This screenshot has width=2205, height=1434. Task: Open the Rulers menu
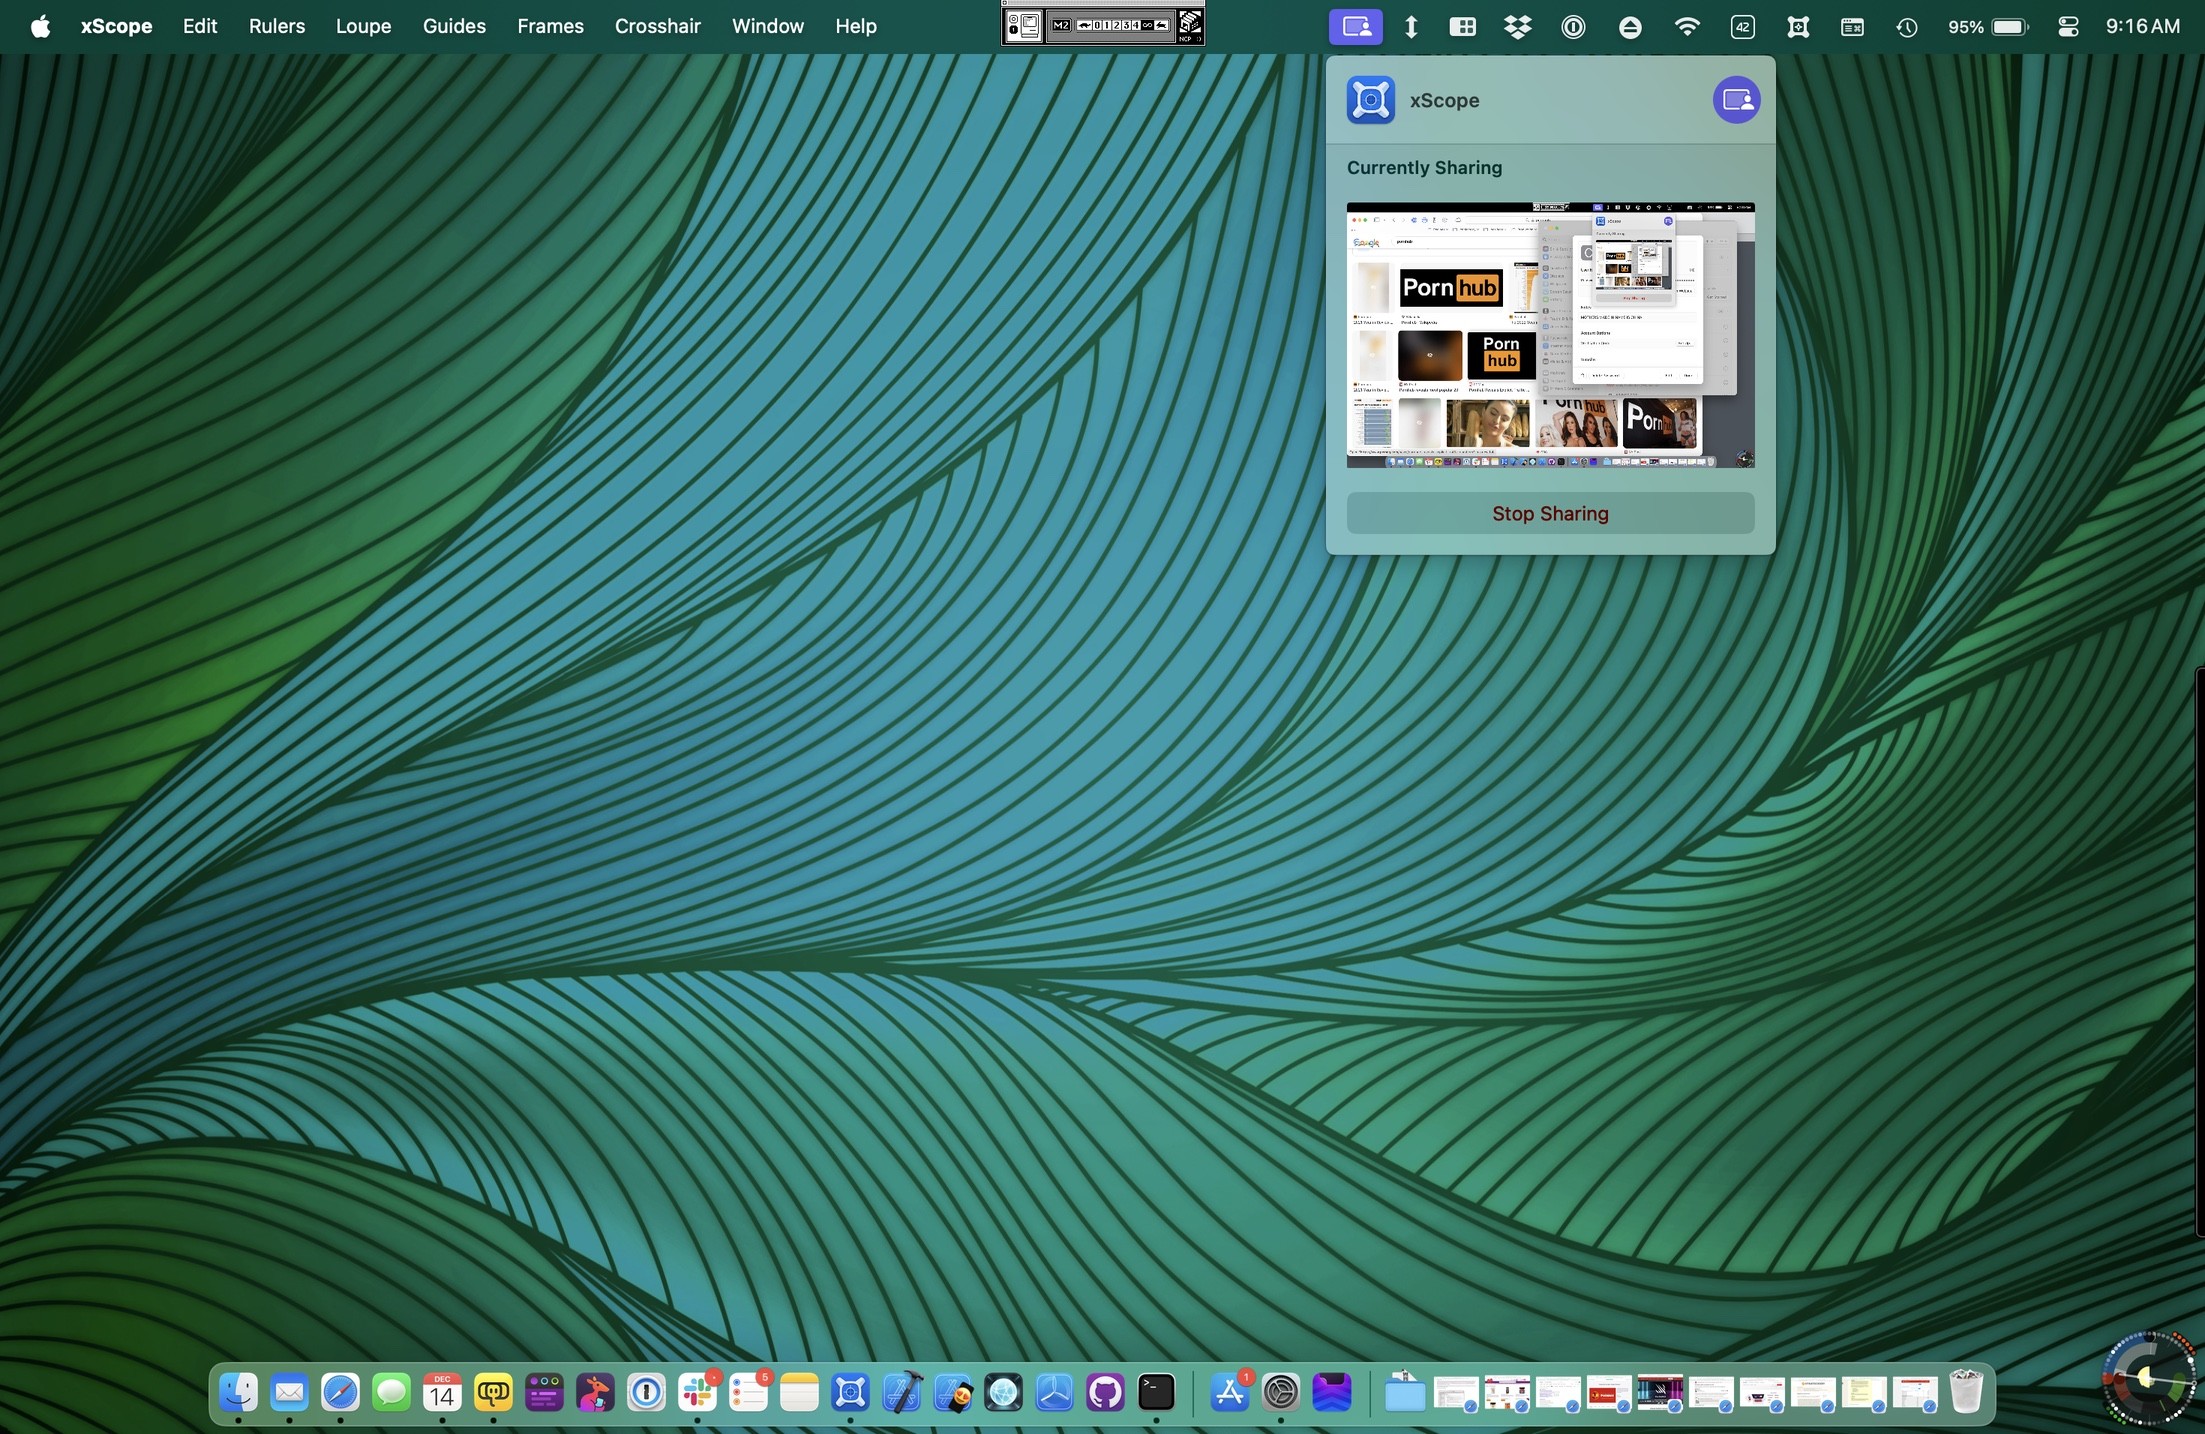[x=276, y=27]
